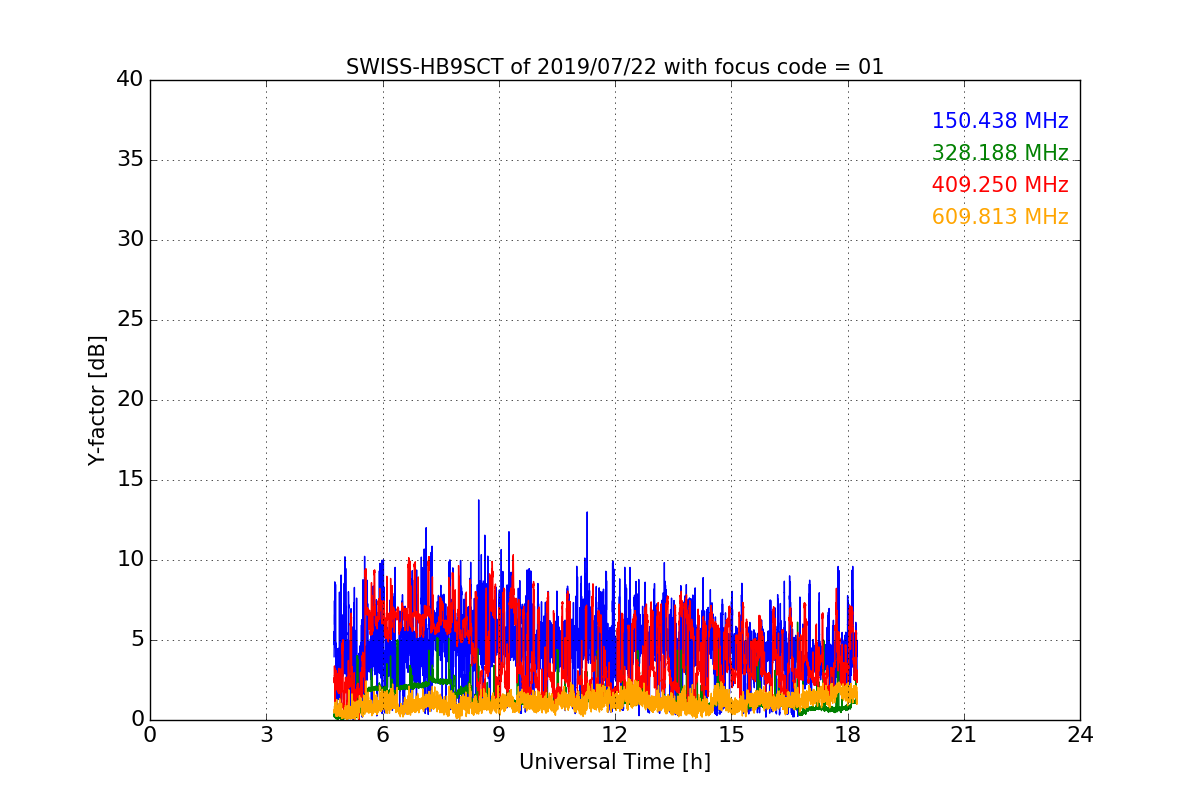Click y-axis tick value 30
The image size is (1200, 800).
(x=130, y=240)
